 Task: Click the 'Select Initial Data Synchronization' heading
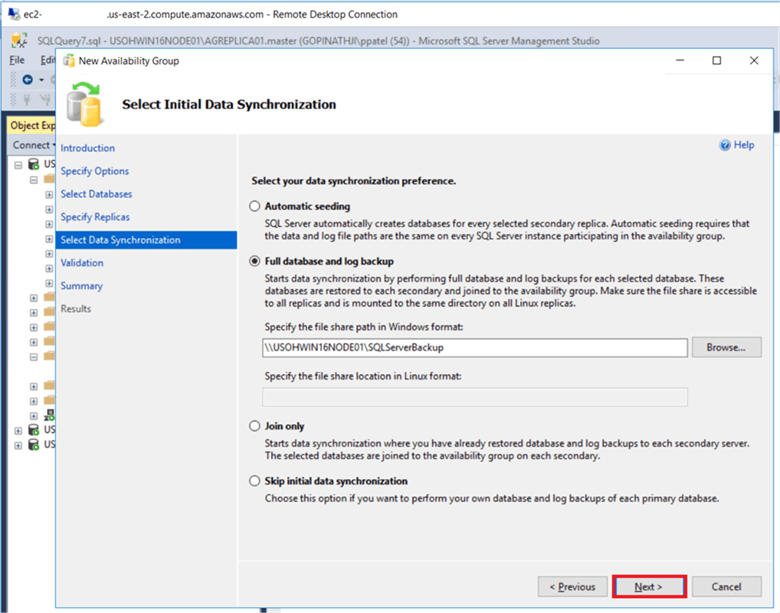click(x=229, y=104)
